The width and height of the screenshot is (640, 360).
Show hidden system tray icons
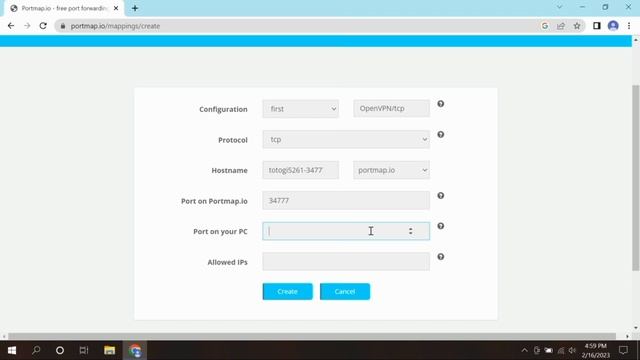coord(524,350)
